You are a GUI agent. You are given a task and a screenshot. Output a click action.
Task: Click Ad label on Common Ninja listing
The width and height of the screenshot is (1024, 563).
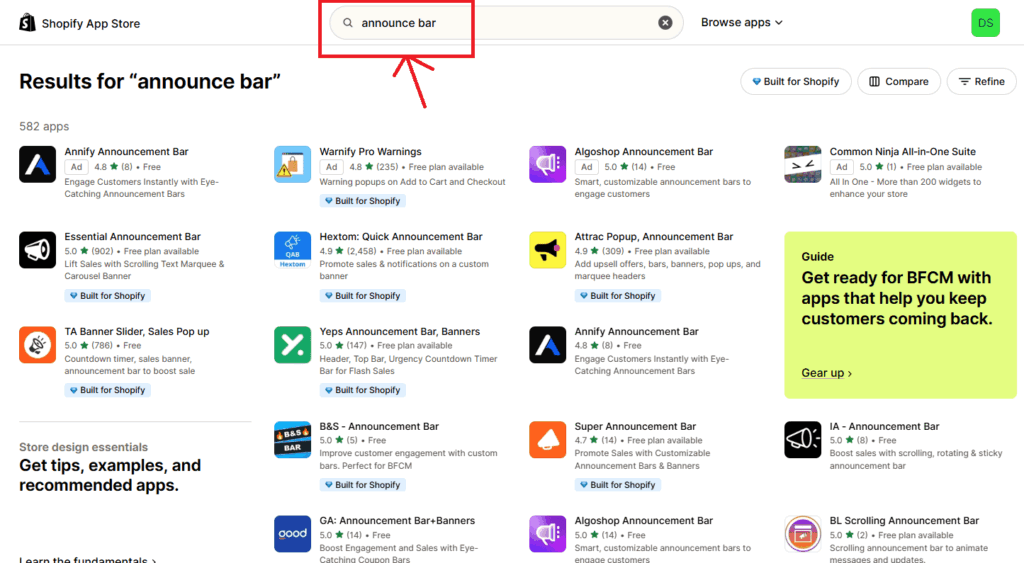pyautogui.click(x=842, y=167)
